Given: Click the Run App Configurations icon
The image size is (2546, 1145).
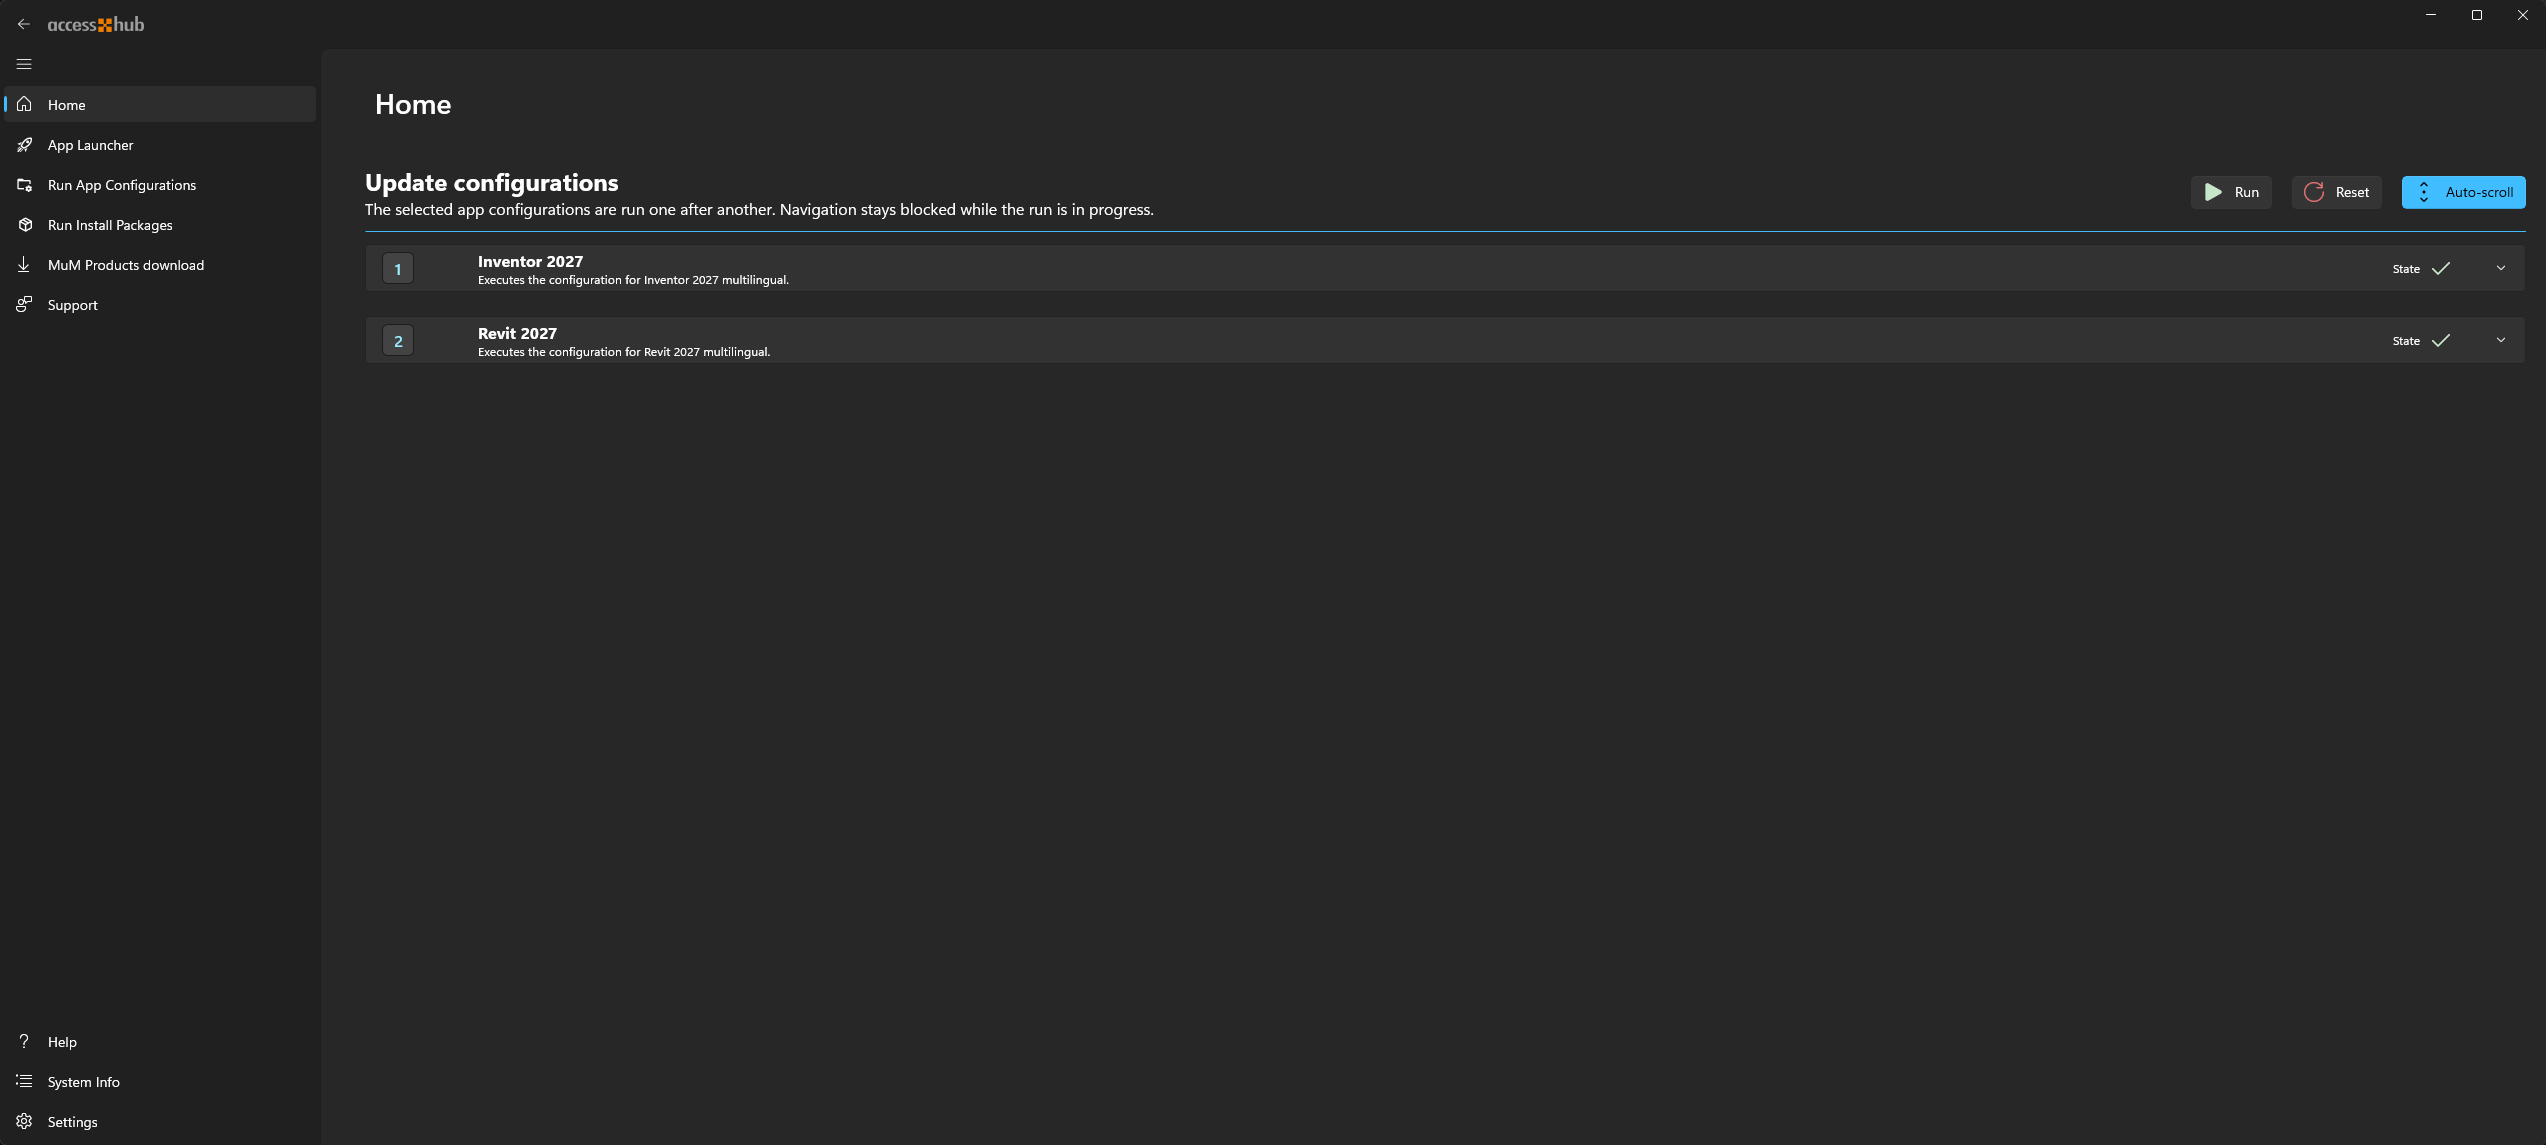Looking at the screenshot, I should click(x=24, y=184).
